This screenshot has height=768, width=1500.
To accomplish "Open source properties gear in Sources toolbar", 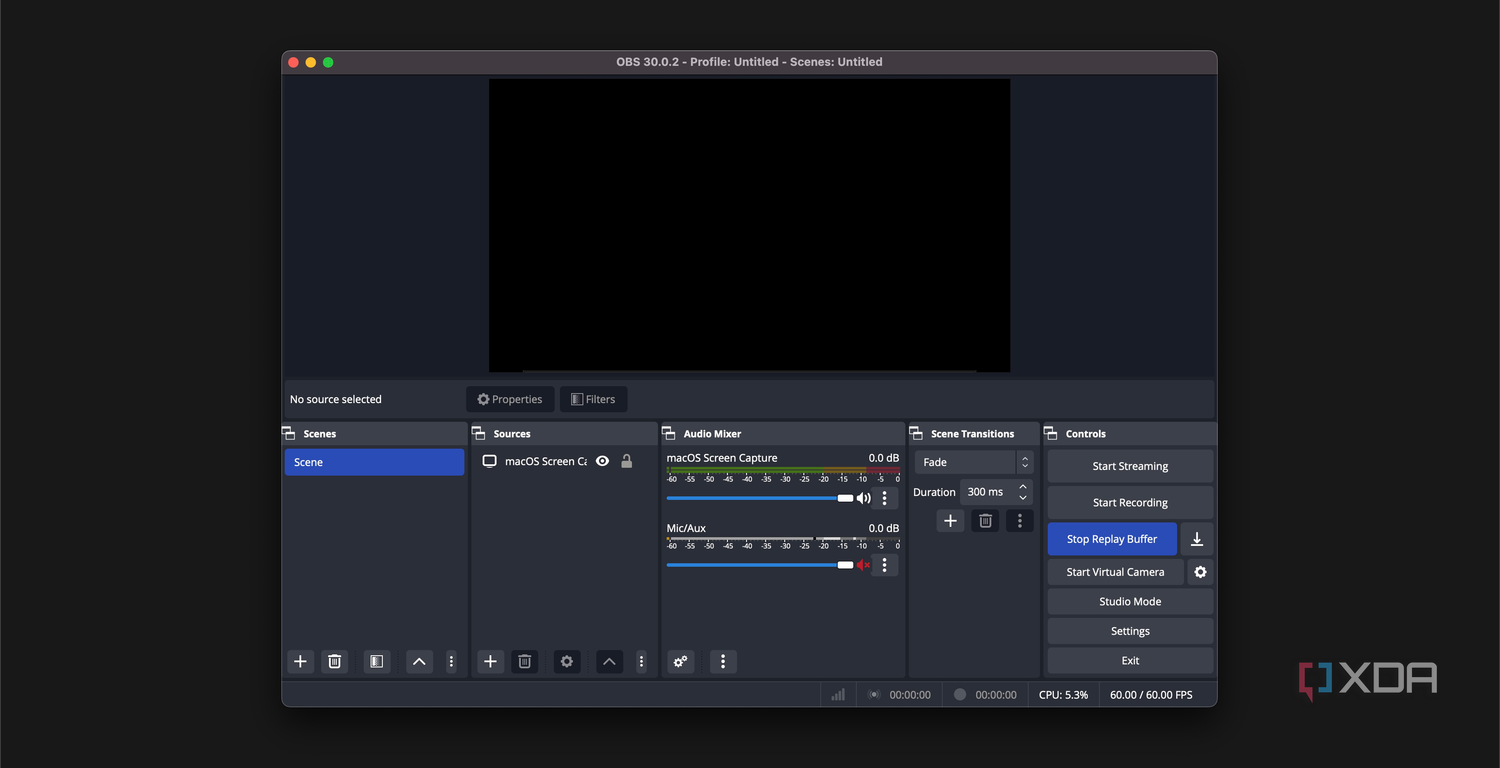I will (567, 661).
